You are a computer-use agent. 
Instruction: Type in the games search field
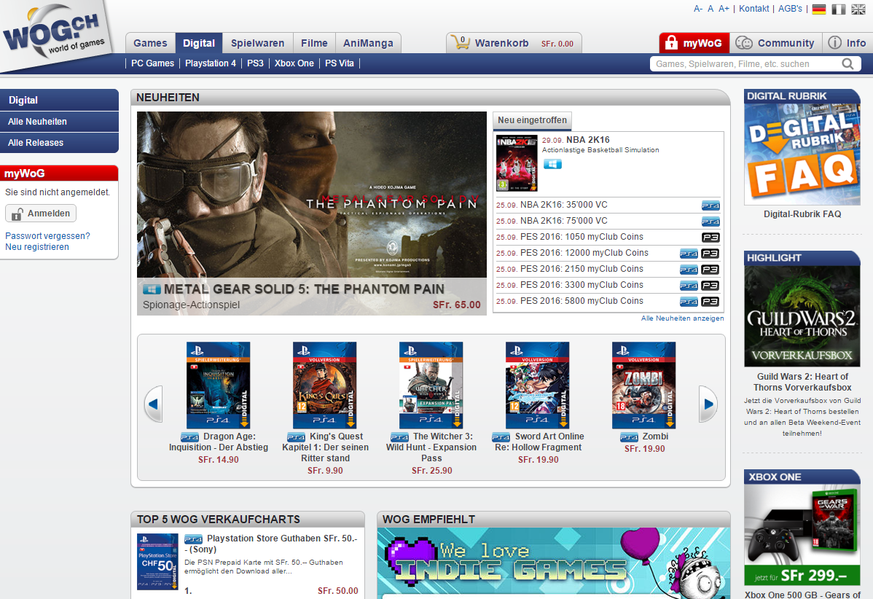743,64
